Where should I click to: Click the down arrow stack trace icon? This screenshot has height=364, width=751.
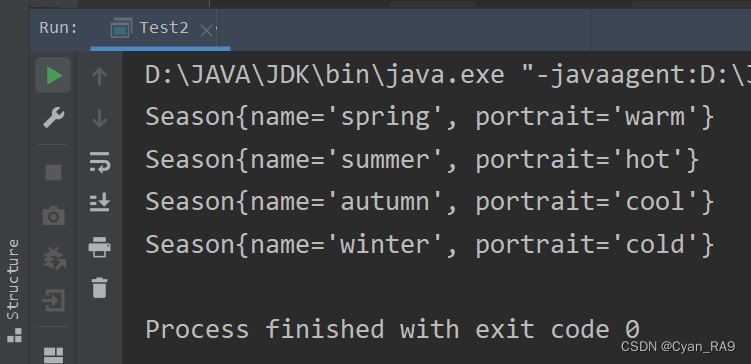[99, 118]
